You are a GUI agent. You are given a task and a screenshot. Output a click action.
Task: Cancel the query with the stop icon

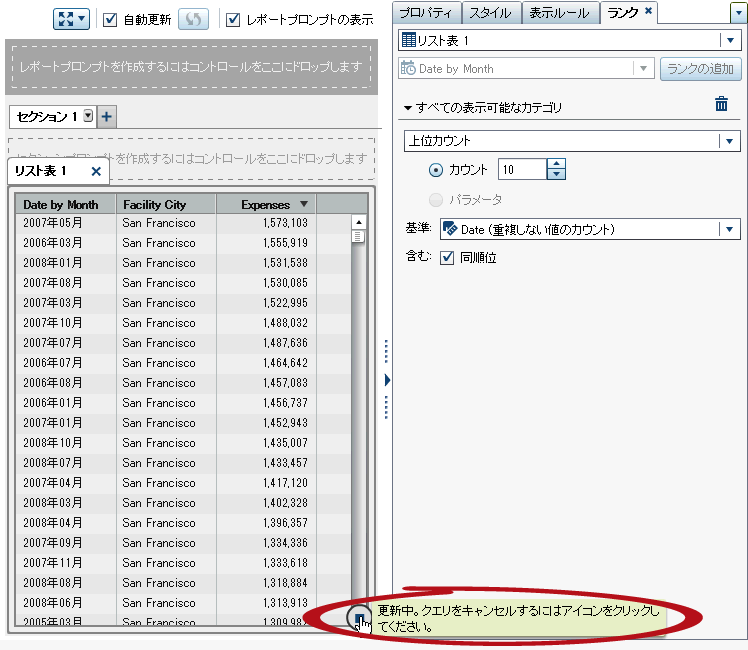359,618
